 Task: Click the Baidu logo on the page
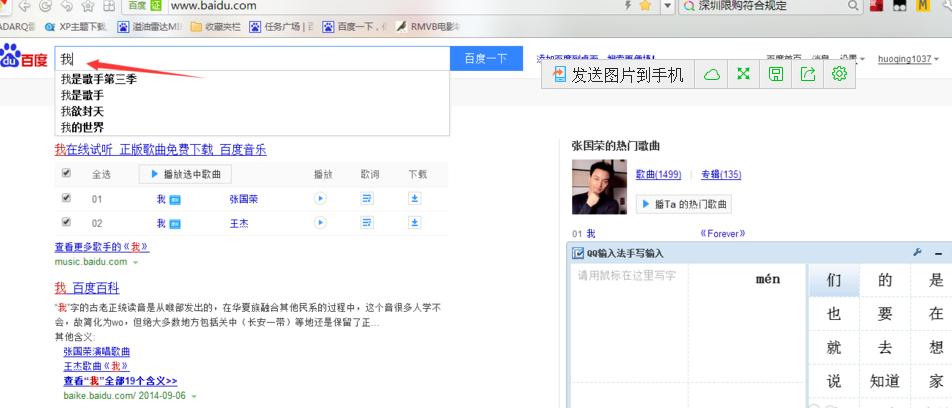click(23, 56)
